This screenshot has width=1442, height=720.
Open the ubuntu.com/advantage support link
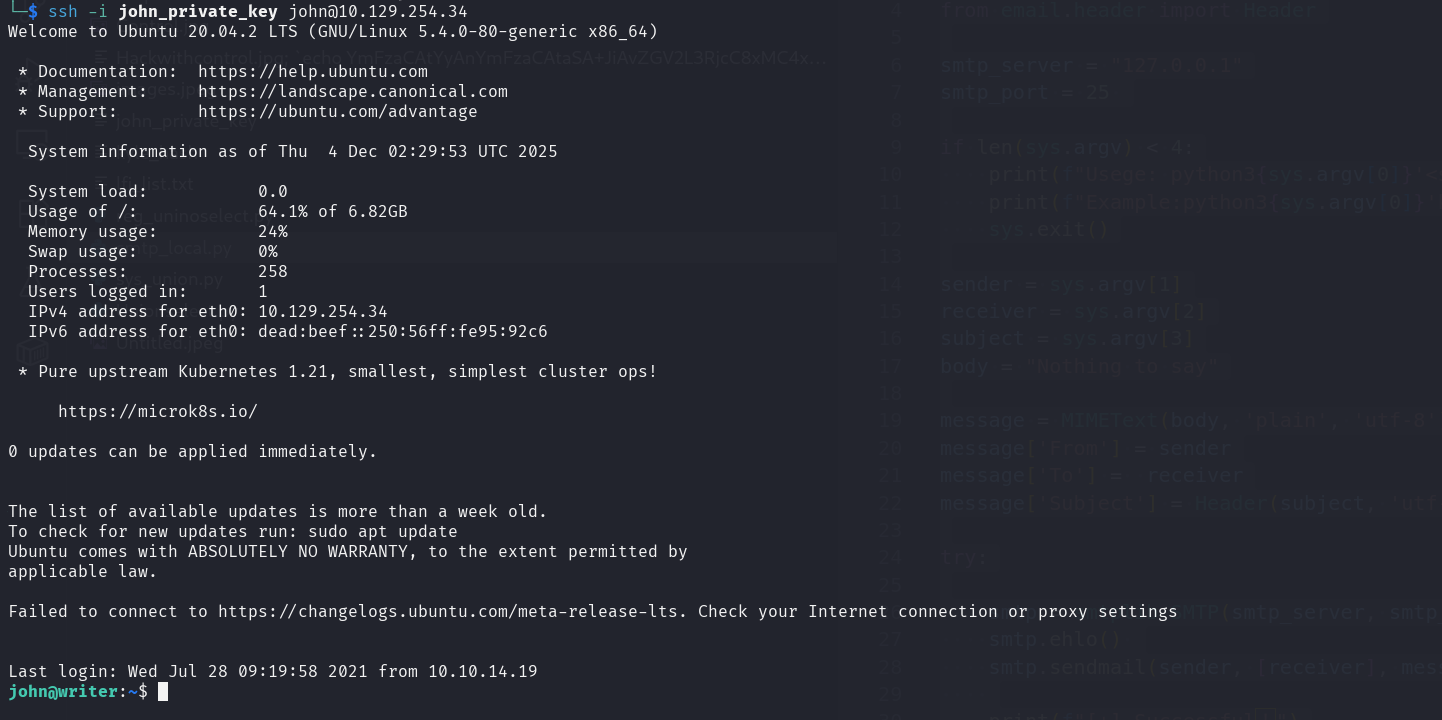pos(337,112)
